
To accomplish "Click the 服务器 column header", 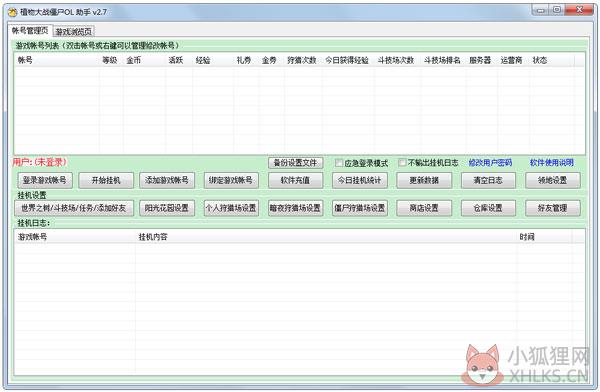I will (482, 60).
